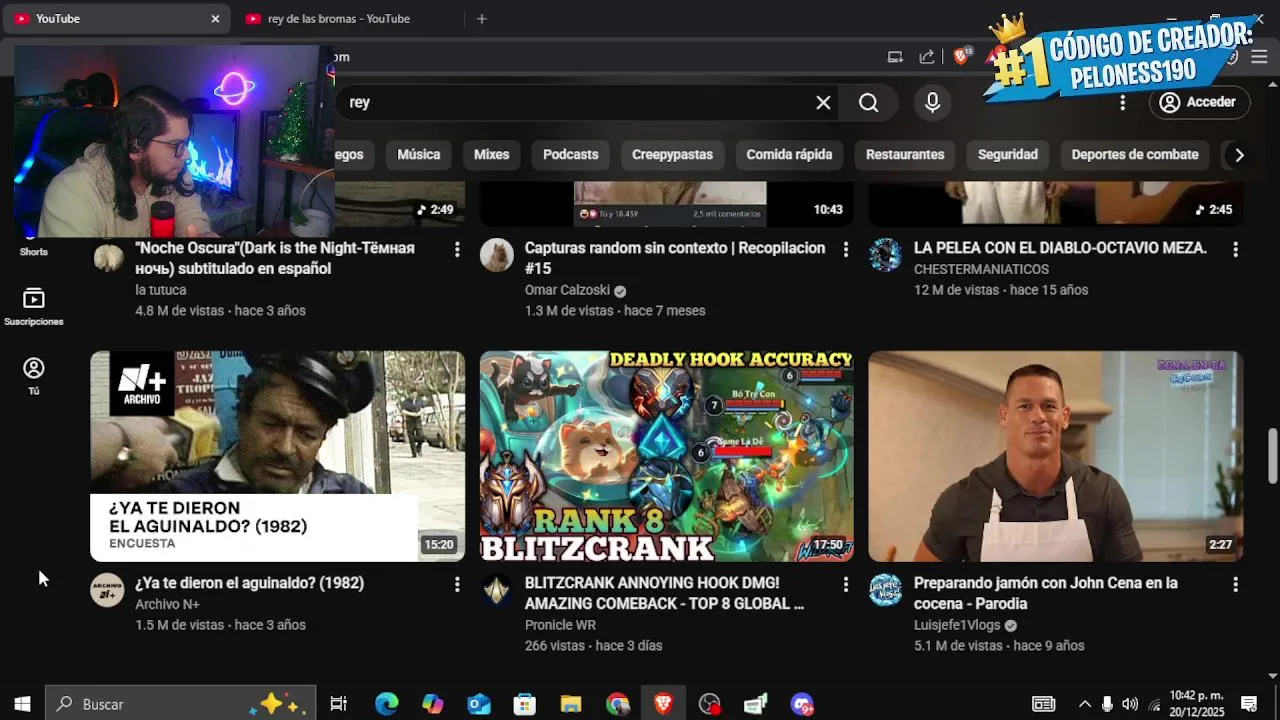Click the Acceder sign-in button

coord(1198,102)
